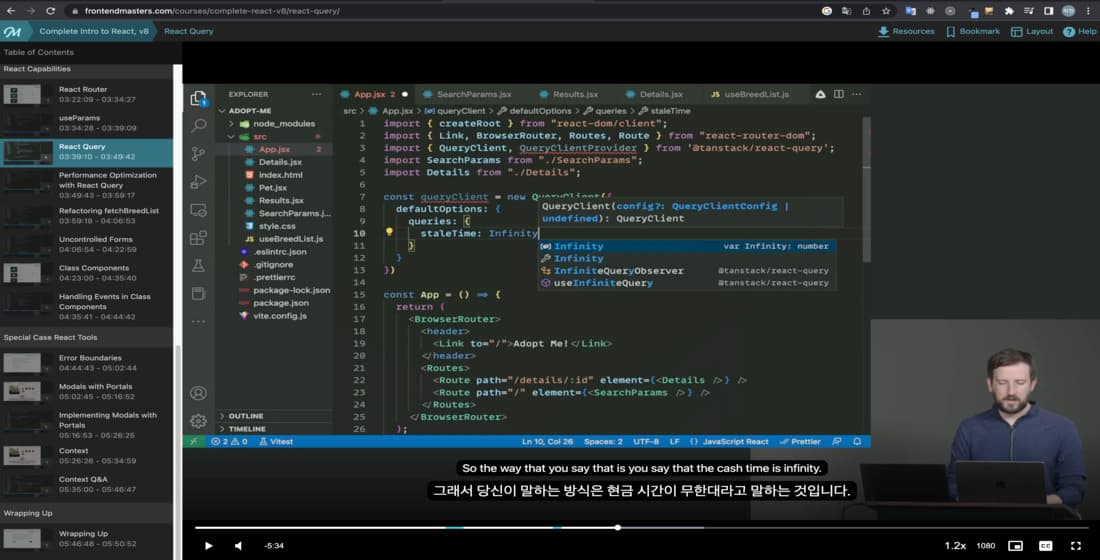Click the errors and warnings status indicator
This screenshot has width=1100, height=560.
[229, 441]
